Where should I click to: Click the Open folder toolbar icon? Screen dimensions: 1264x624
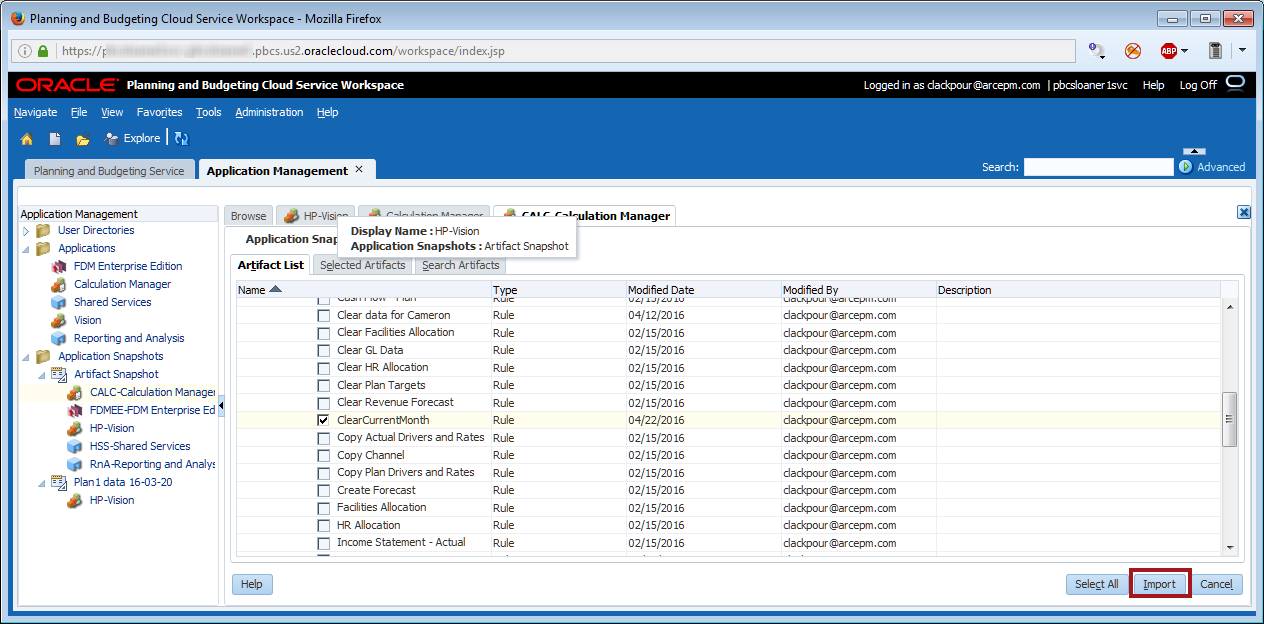pos(83,139)
